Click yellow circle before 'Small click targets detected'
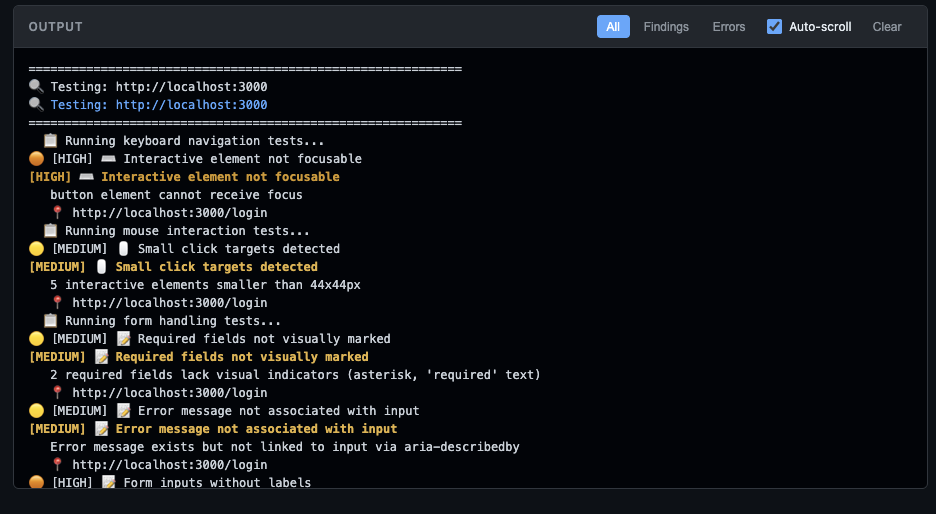This screenshot has width=936, height=514. pyautogui.click(x=36, y=248)
